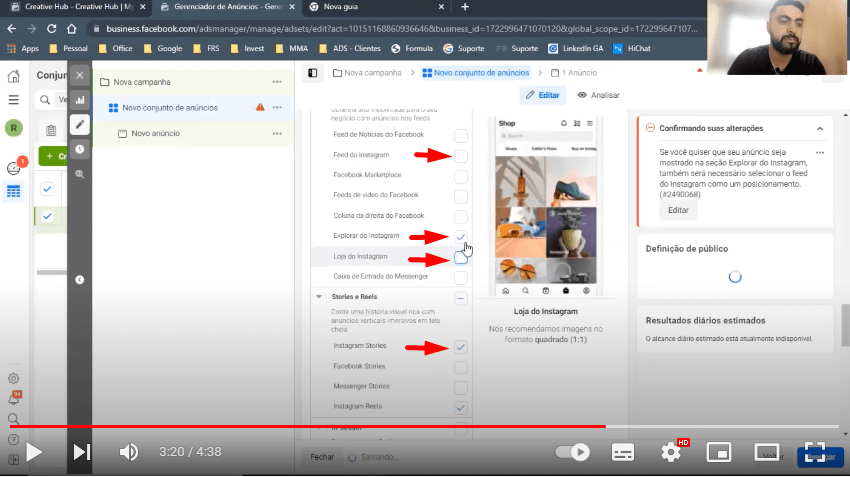Check Feeds de vídeo do Facebook
This screenshot has width=850, height=477.
[461, 196]
